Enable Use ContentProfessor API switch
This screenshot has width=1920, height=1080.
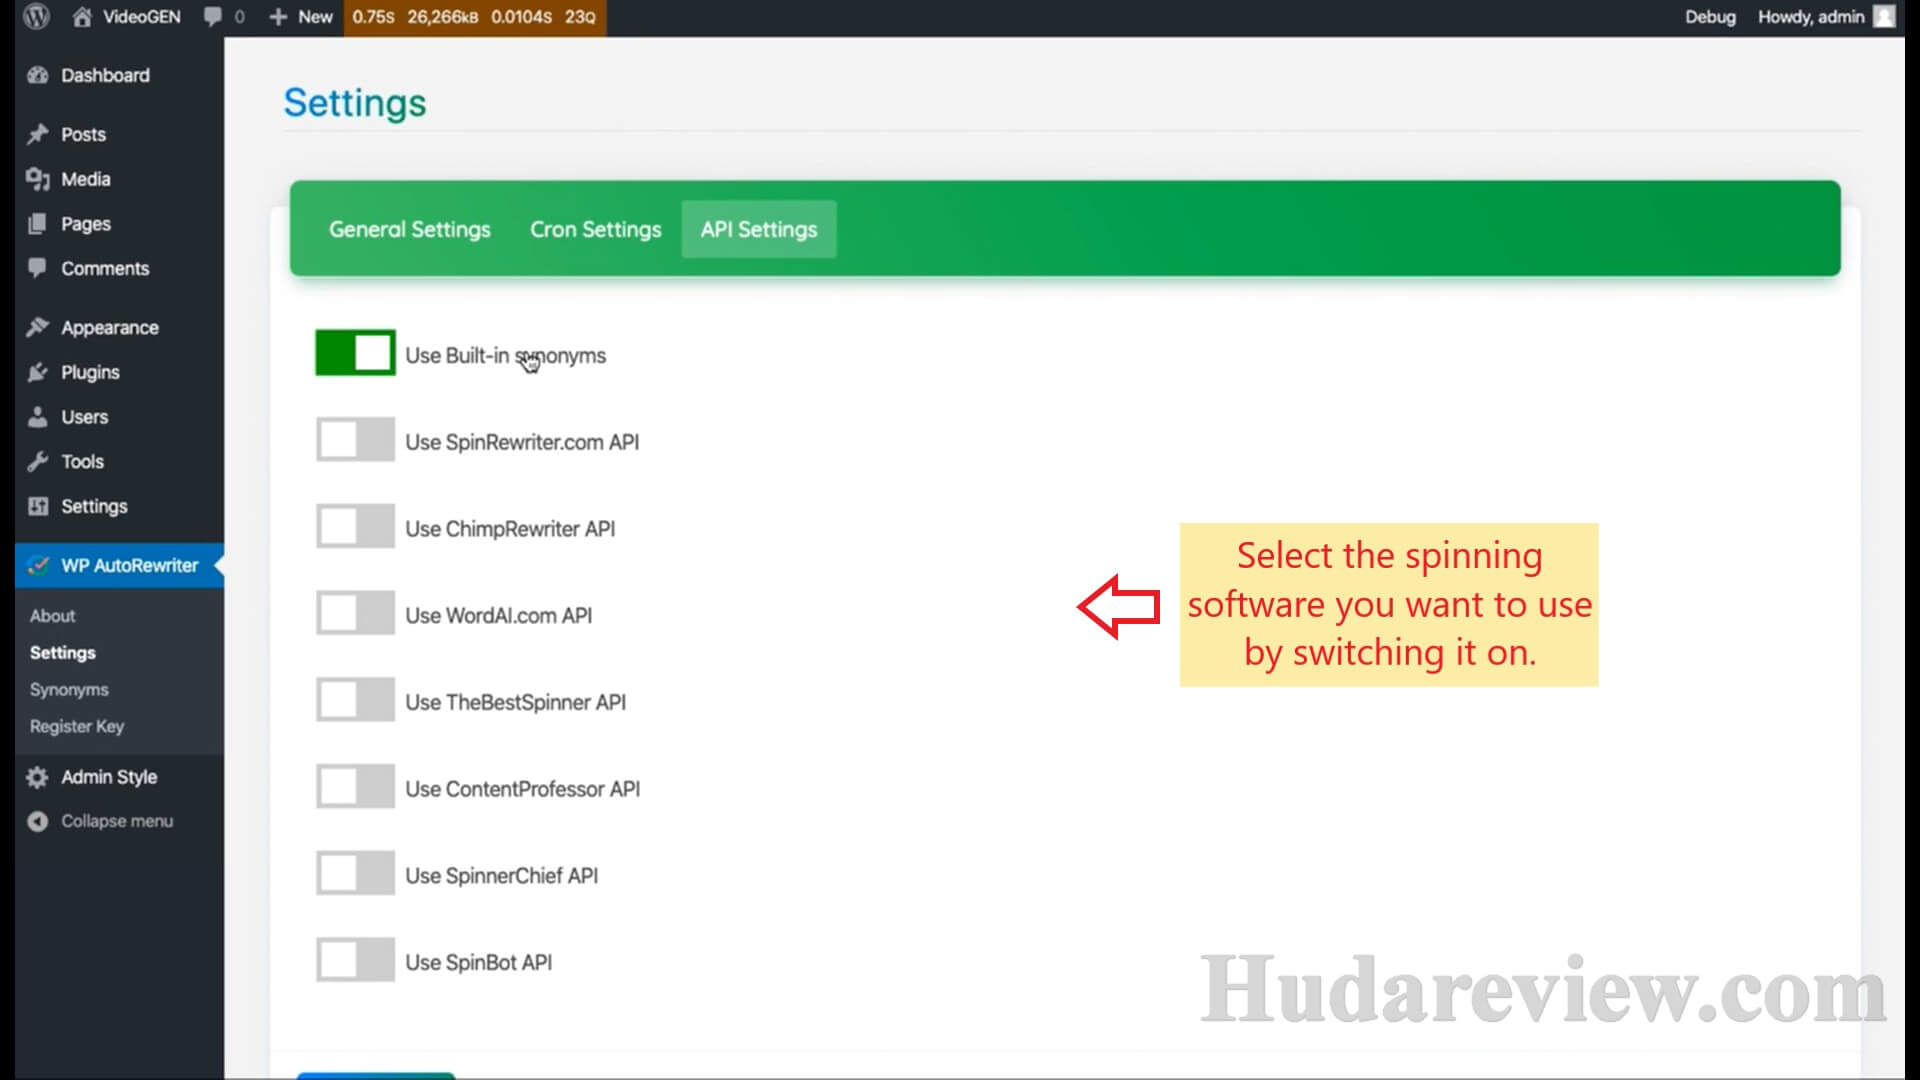[355, 786]
